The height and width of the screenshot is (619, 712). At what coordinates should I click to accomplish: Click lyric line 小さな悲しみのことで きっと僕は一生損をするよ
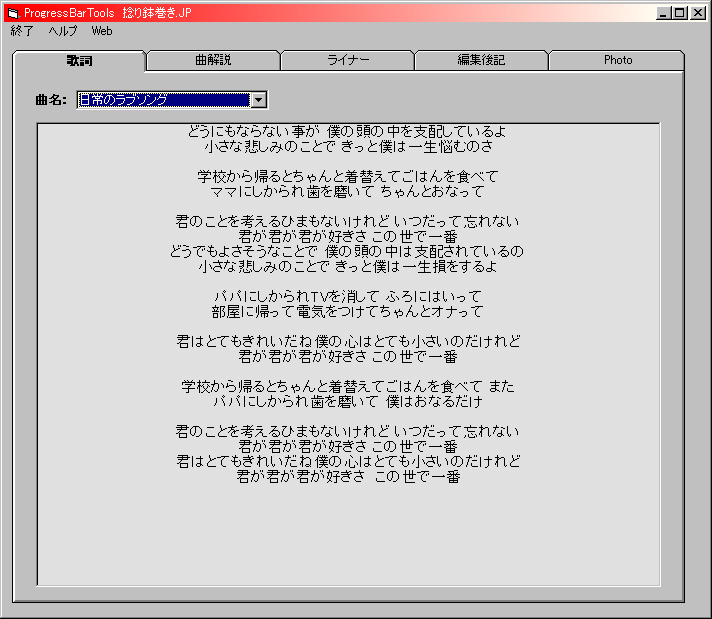tap(348, 266)
